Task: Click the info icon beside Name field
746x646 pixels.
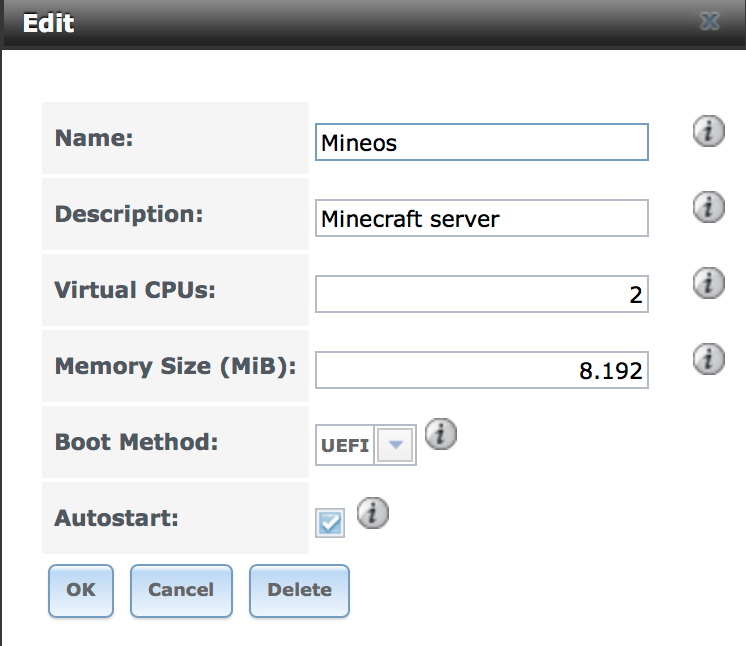Action: 708,131
